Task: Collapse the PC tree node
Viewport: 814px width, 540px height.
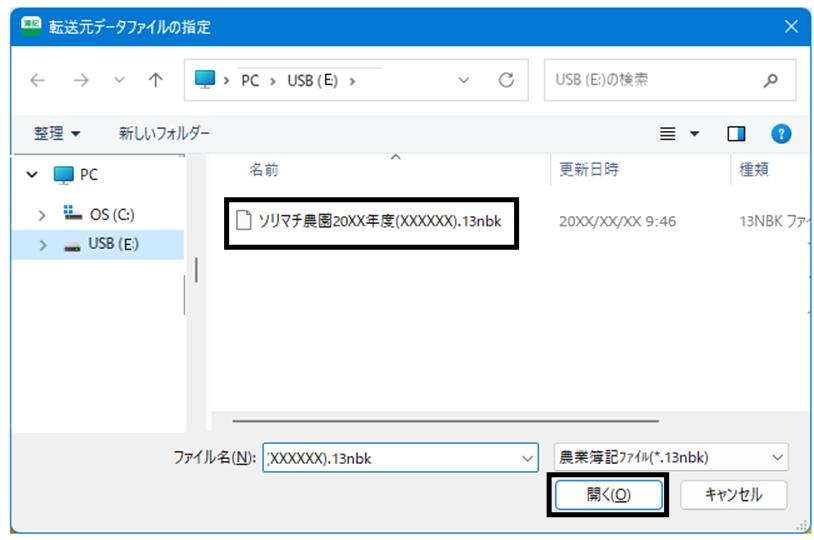Action: (x=32, y=174)
